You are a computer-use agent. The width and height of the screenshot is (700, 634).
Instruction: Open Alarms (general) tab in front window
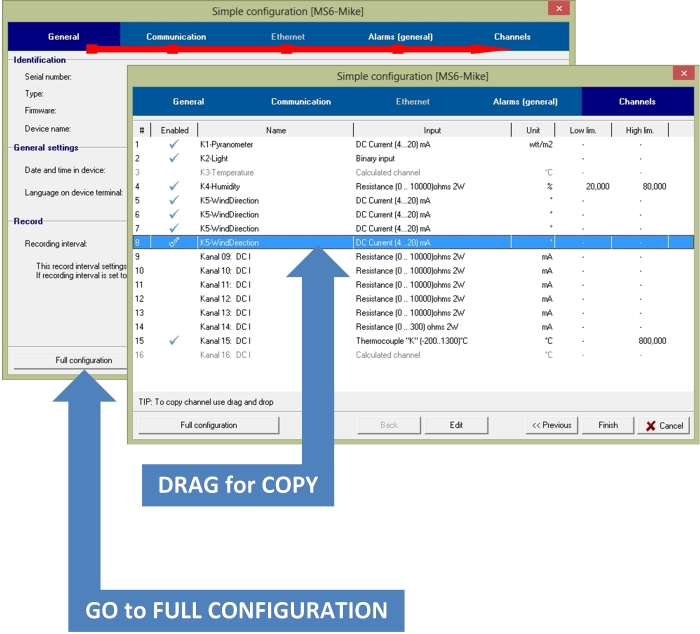[525, 102]
